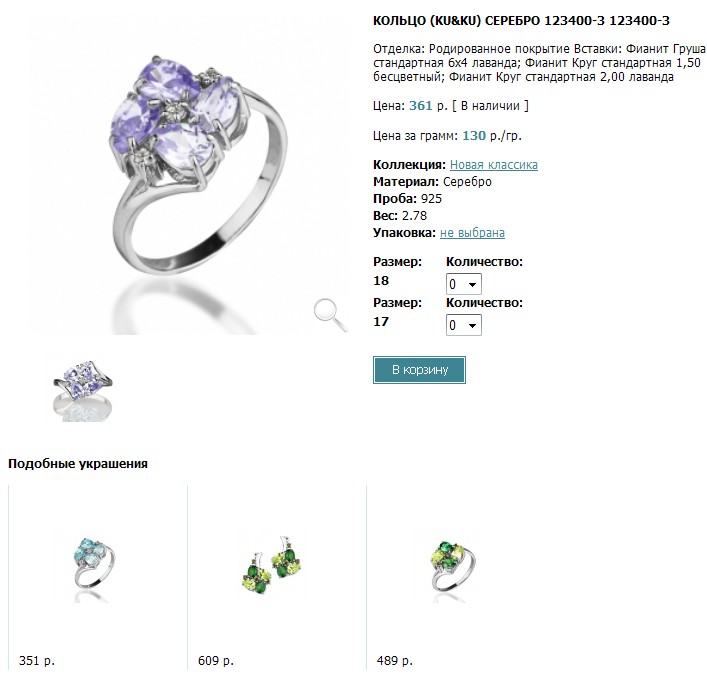The height and width of the screenshot is (674, 707).
Task: Click the 351 р. price label
Action: click(37, 661)
